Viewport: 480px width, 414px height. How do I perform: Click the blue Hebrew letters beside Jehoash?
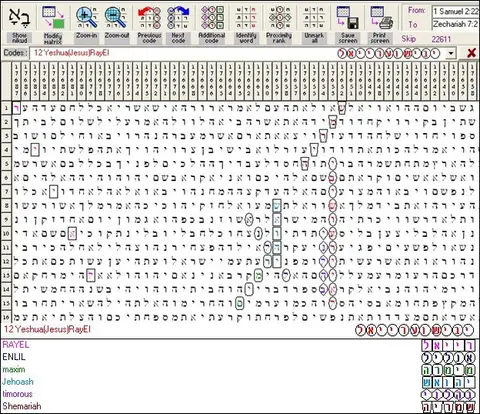click(x=448, y=383)
